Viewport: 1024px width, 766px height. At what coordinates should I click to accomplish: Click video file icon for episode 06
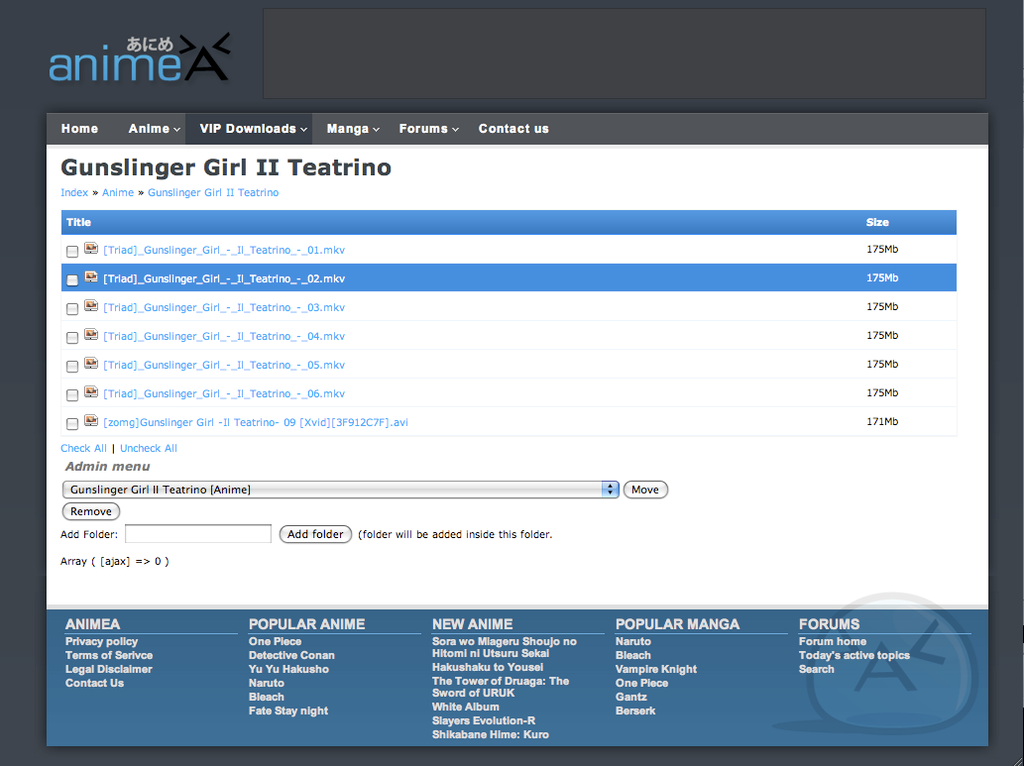tap(91, 393)
